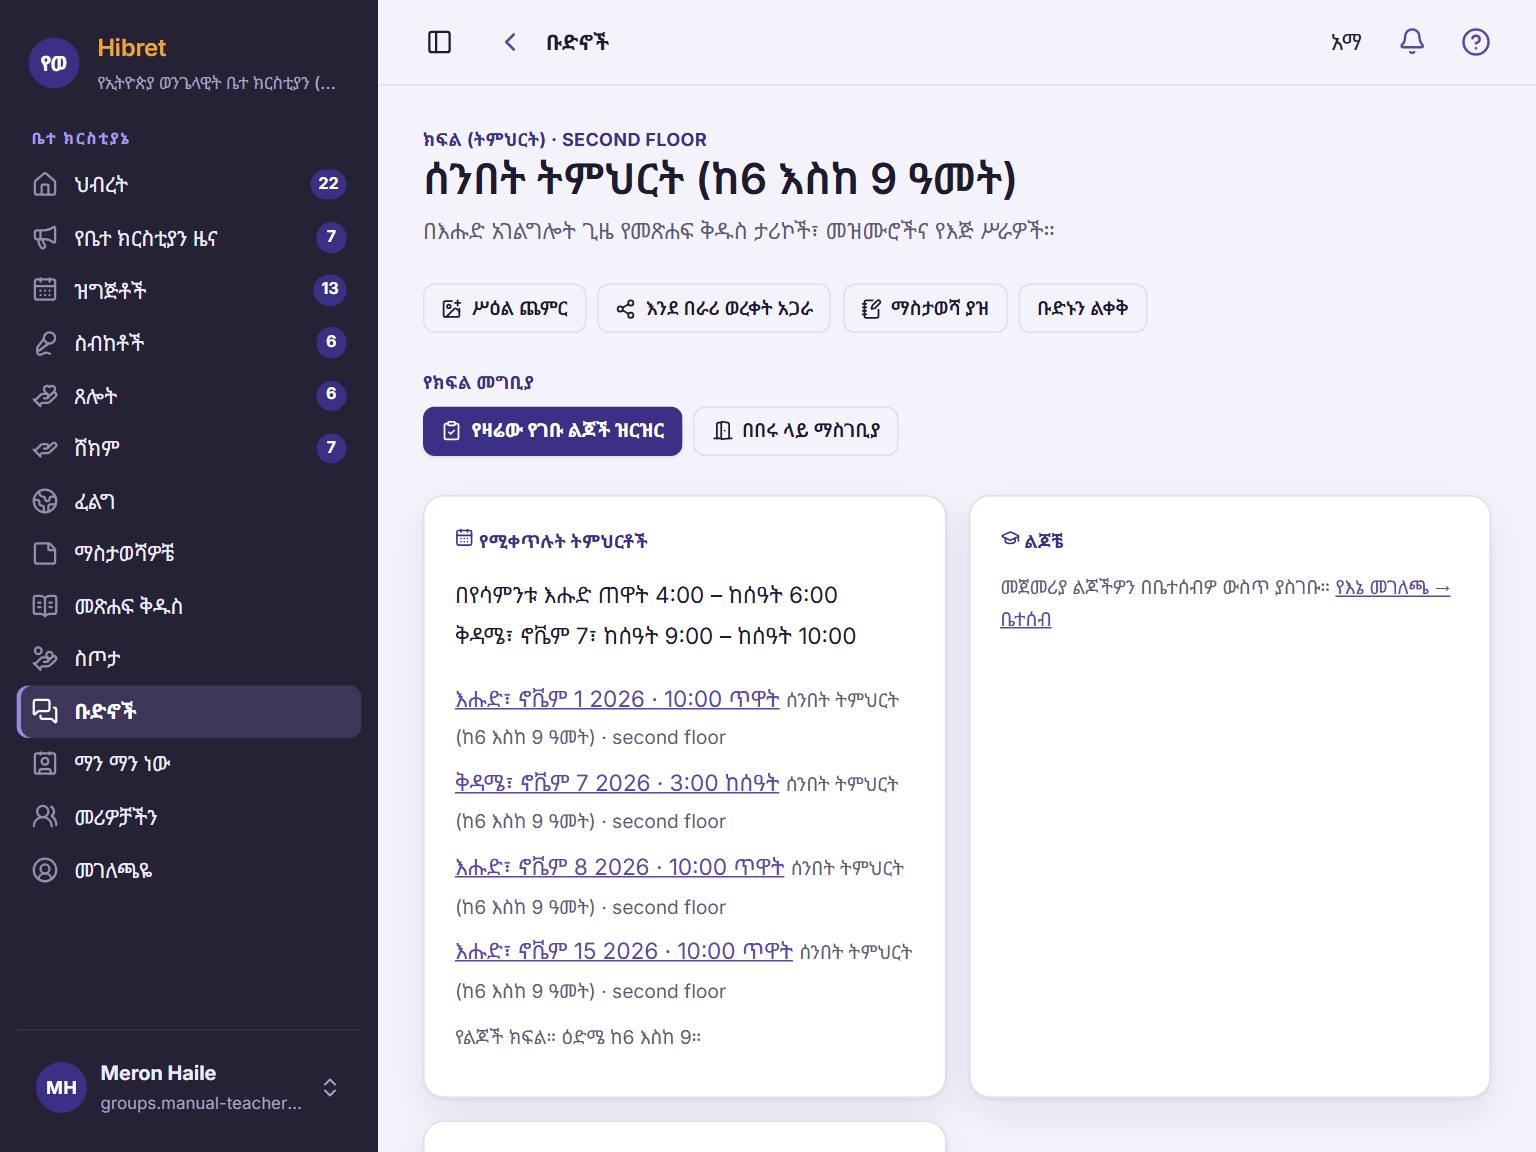
Task: Click the ፈልግ sidebar icon
Action: [45, 501]
